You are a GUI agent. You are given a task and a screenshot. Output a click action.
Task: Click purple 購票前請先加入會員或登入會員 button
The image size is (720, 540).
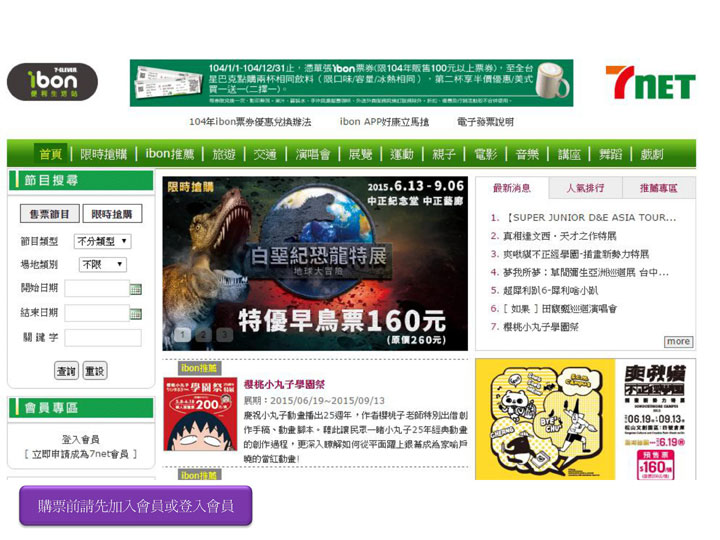(x=136, y=506)
